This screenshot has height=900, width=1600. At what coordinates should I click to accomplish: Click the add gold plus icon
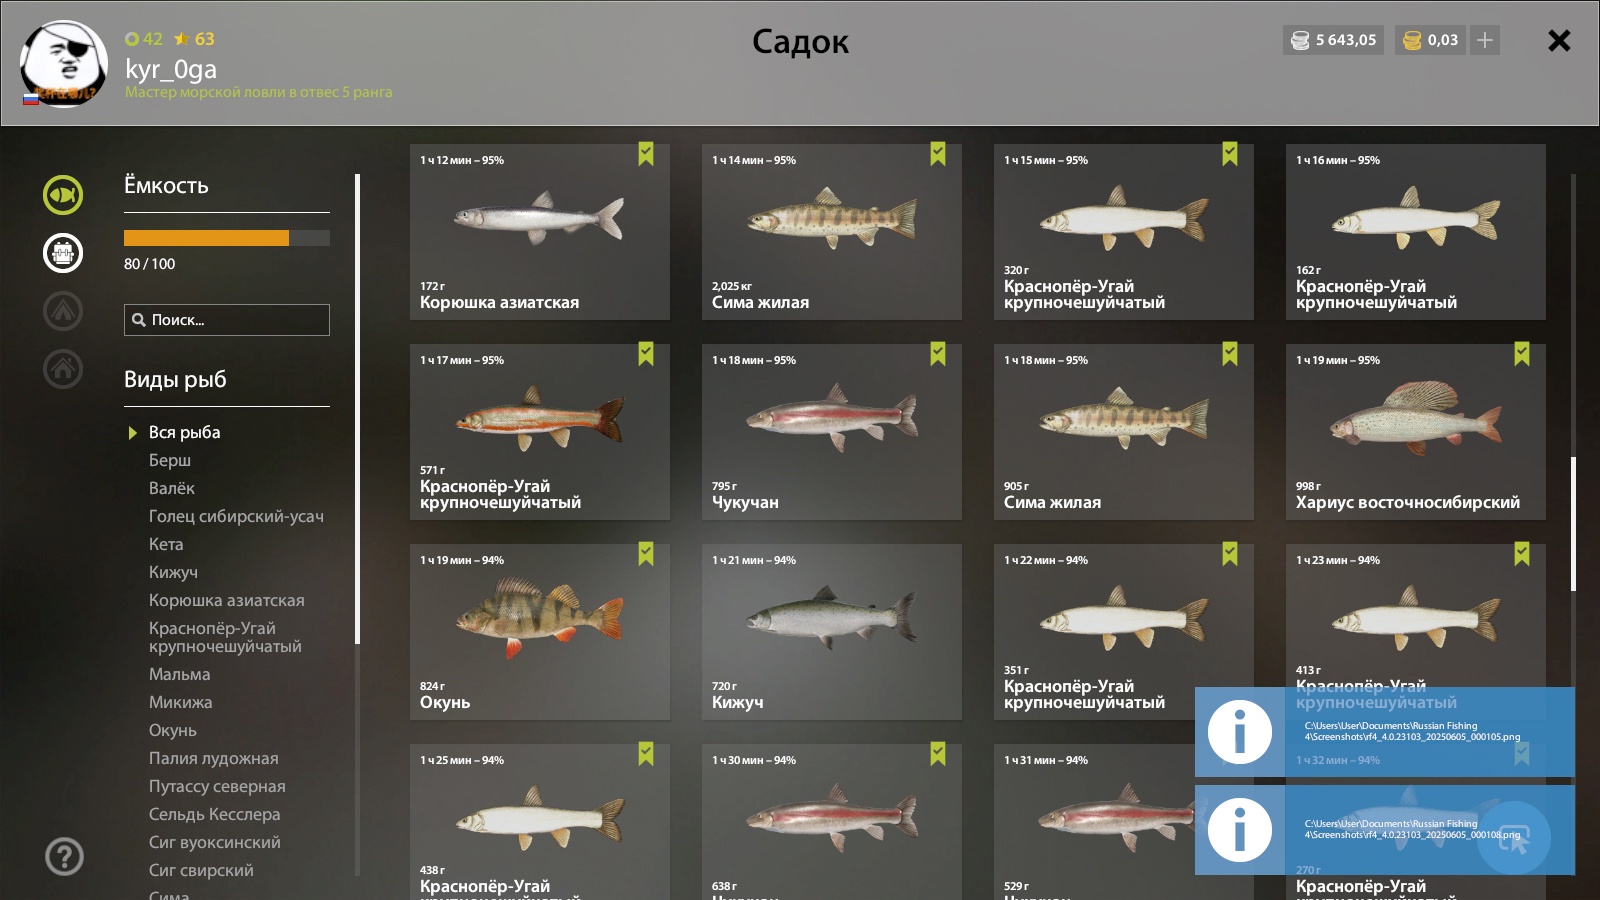tap(1485, 40)
